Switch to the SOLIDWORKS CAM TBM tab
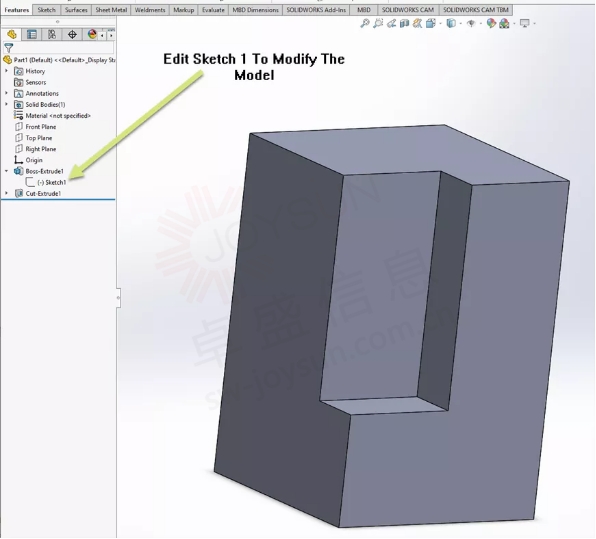Image resolution: width=596 pixels, height=539 pixels. [476, 10]
